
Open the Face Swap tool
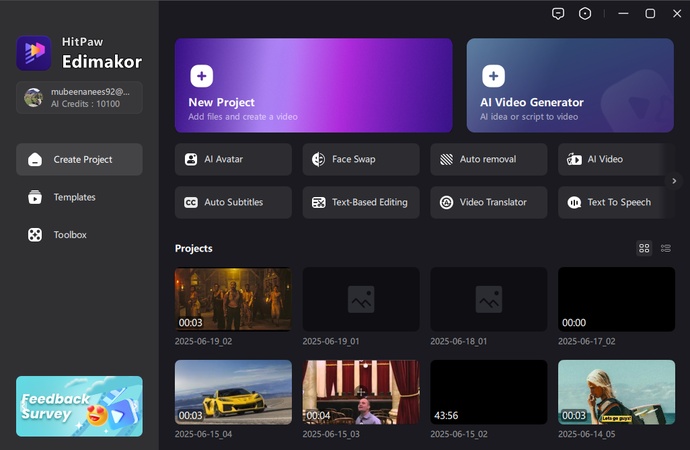pos(361,159)
